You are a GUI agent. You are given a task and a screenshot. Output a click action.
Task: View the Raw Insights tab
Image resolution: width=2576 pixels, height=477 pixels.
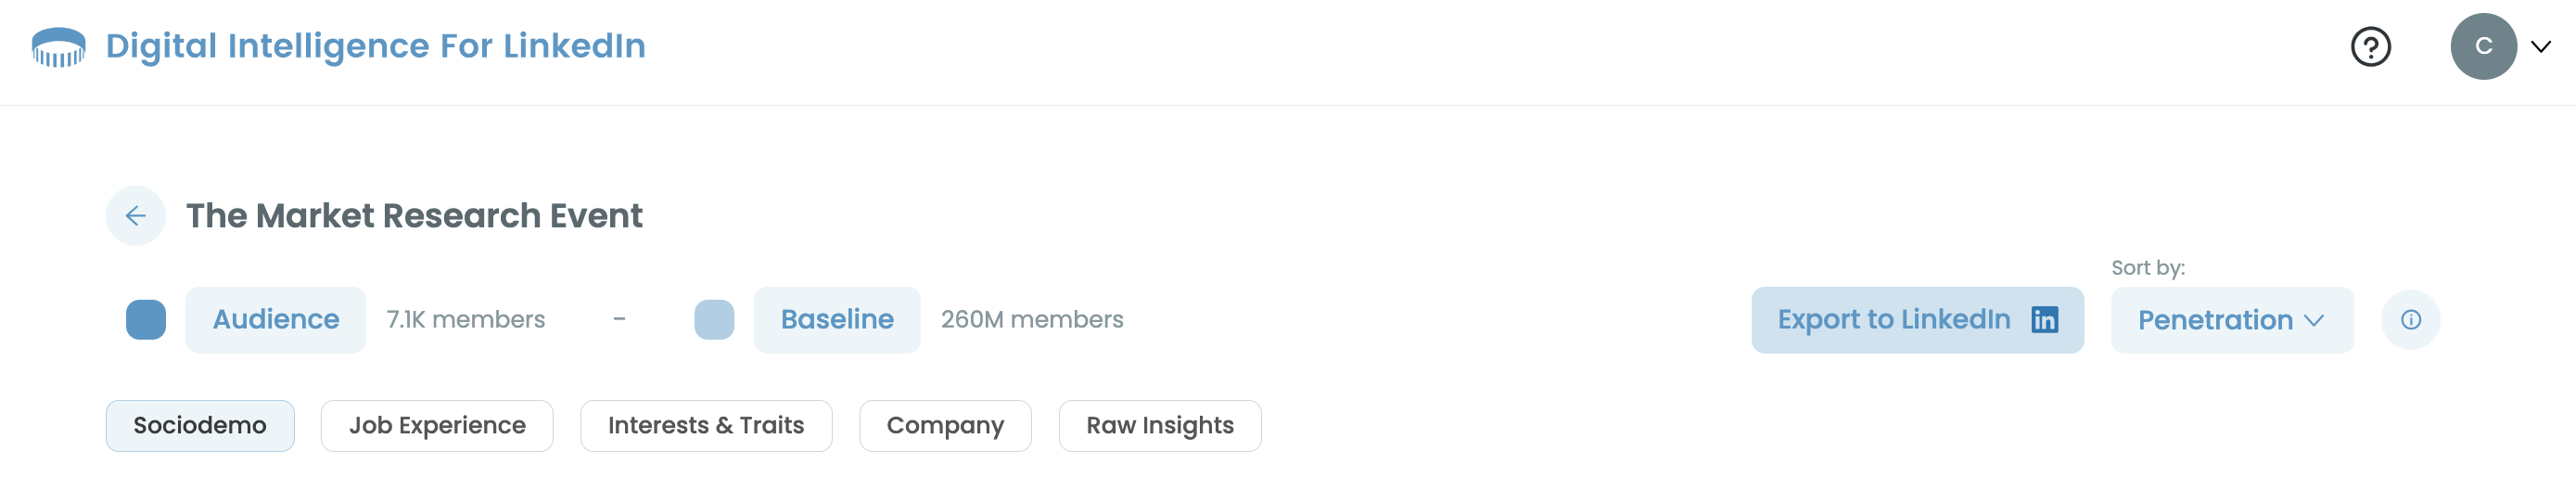[x=1160, y=426]
